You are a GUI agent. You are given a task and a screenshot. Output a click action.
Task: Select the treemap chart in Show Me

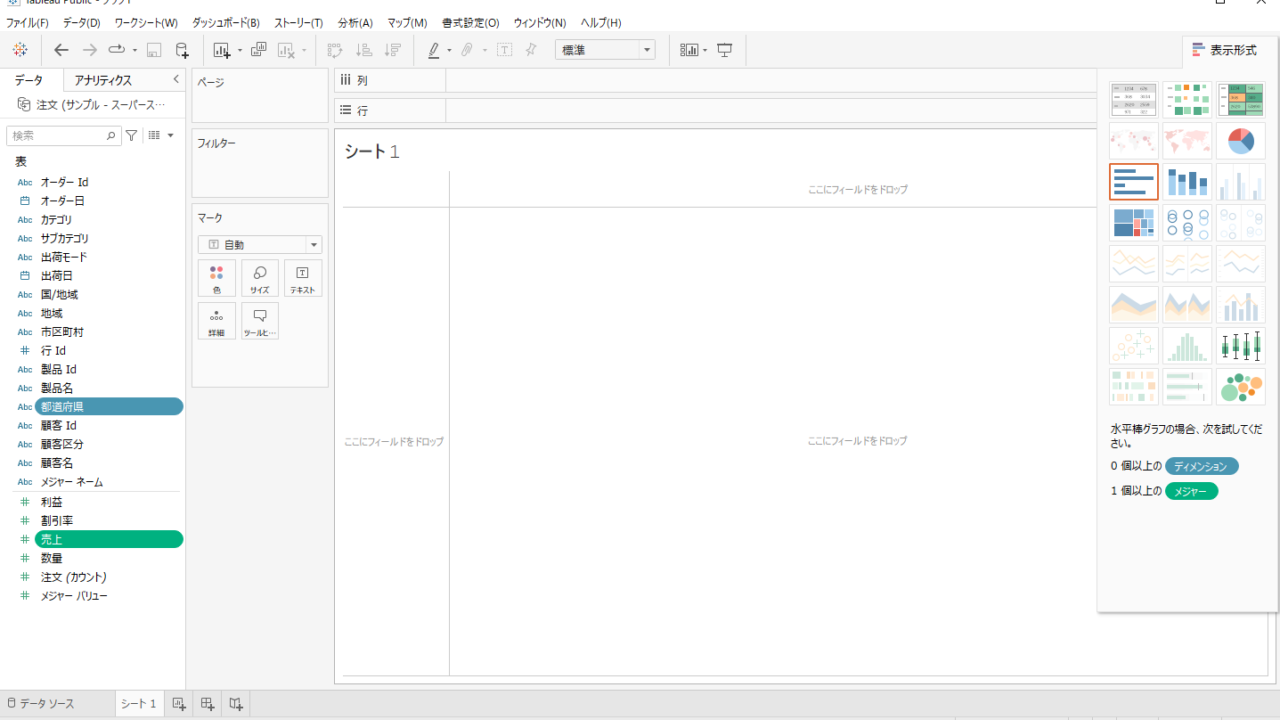point(1134,223)
